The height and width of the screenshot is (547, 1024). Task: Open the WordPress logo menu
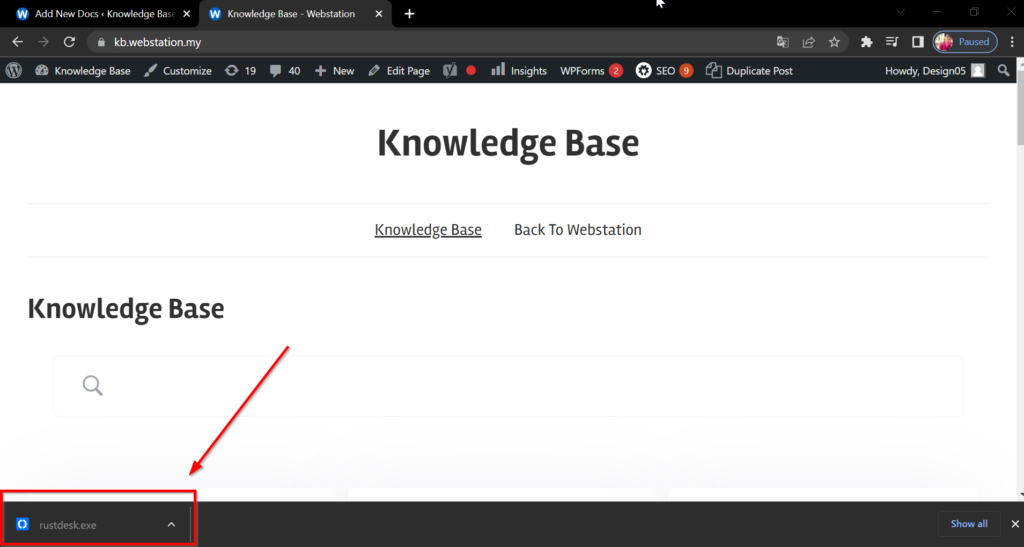point(14,70)
